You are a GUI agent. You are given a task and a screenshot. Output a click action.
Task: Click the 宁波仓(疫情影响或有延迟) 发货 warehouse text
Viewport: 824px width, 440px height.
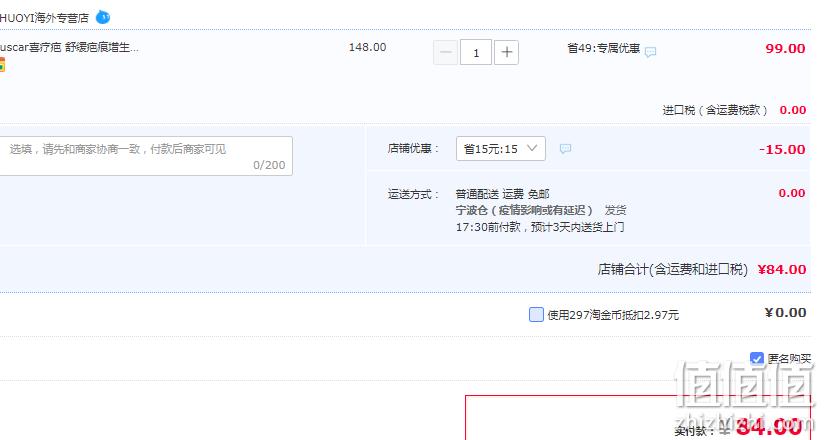pyautogui.click(x=541, y=210)
